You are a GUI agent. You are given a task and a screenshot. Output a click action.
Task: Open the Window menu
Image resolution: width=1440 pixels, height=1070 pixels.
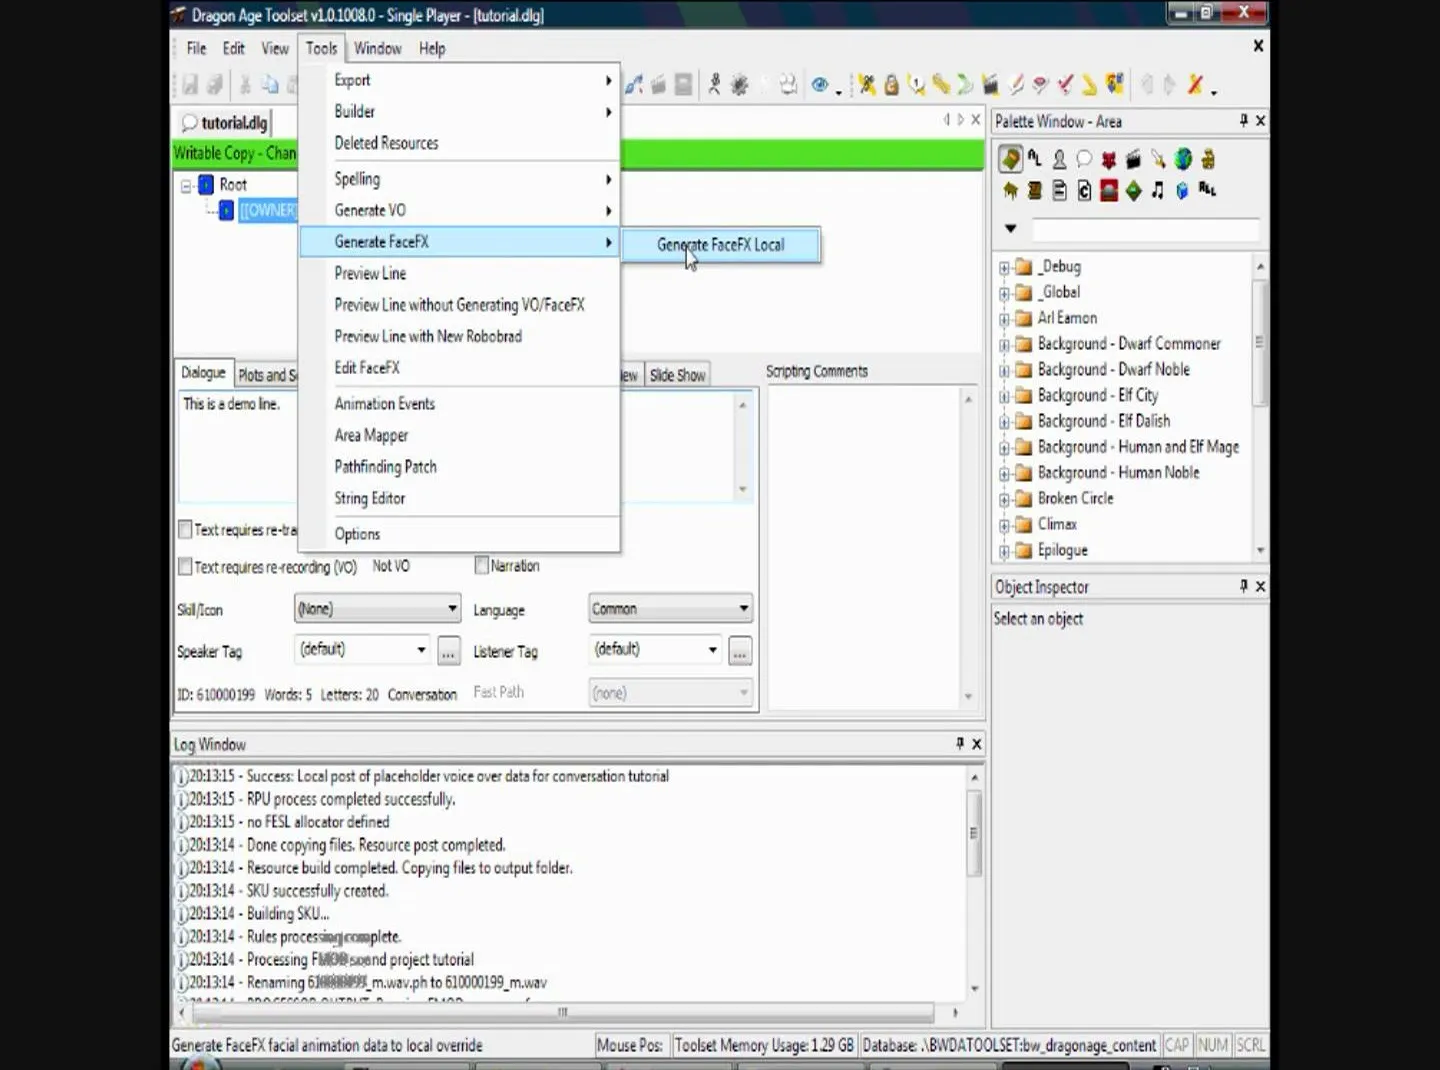click(x=377, y=48)
